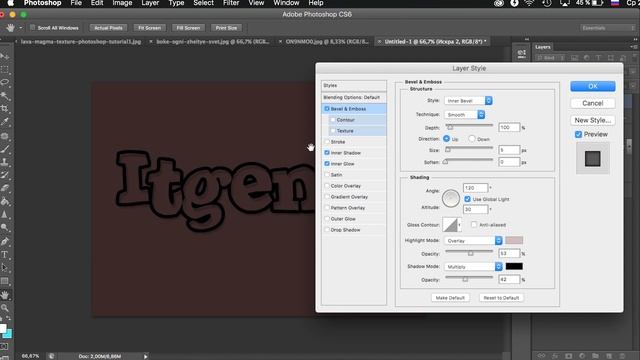Select the Clone Stamp tool
Viewport: 640px width, 360px height.
tap(5, 162)
